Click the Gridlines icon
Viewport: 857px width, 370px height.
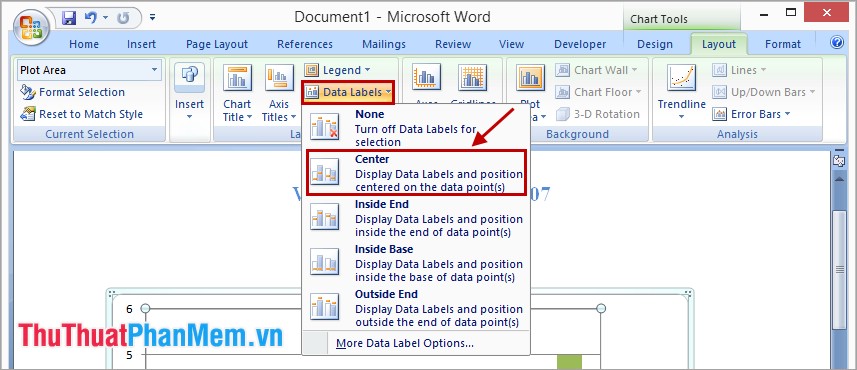[x=473, y=77]
